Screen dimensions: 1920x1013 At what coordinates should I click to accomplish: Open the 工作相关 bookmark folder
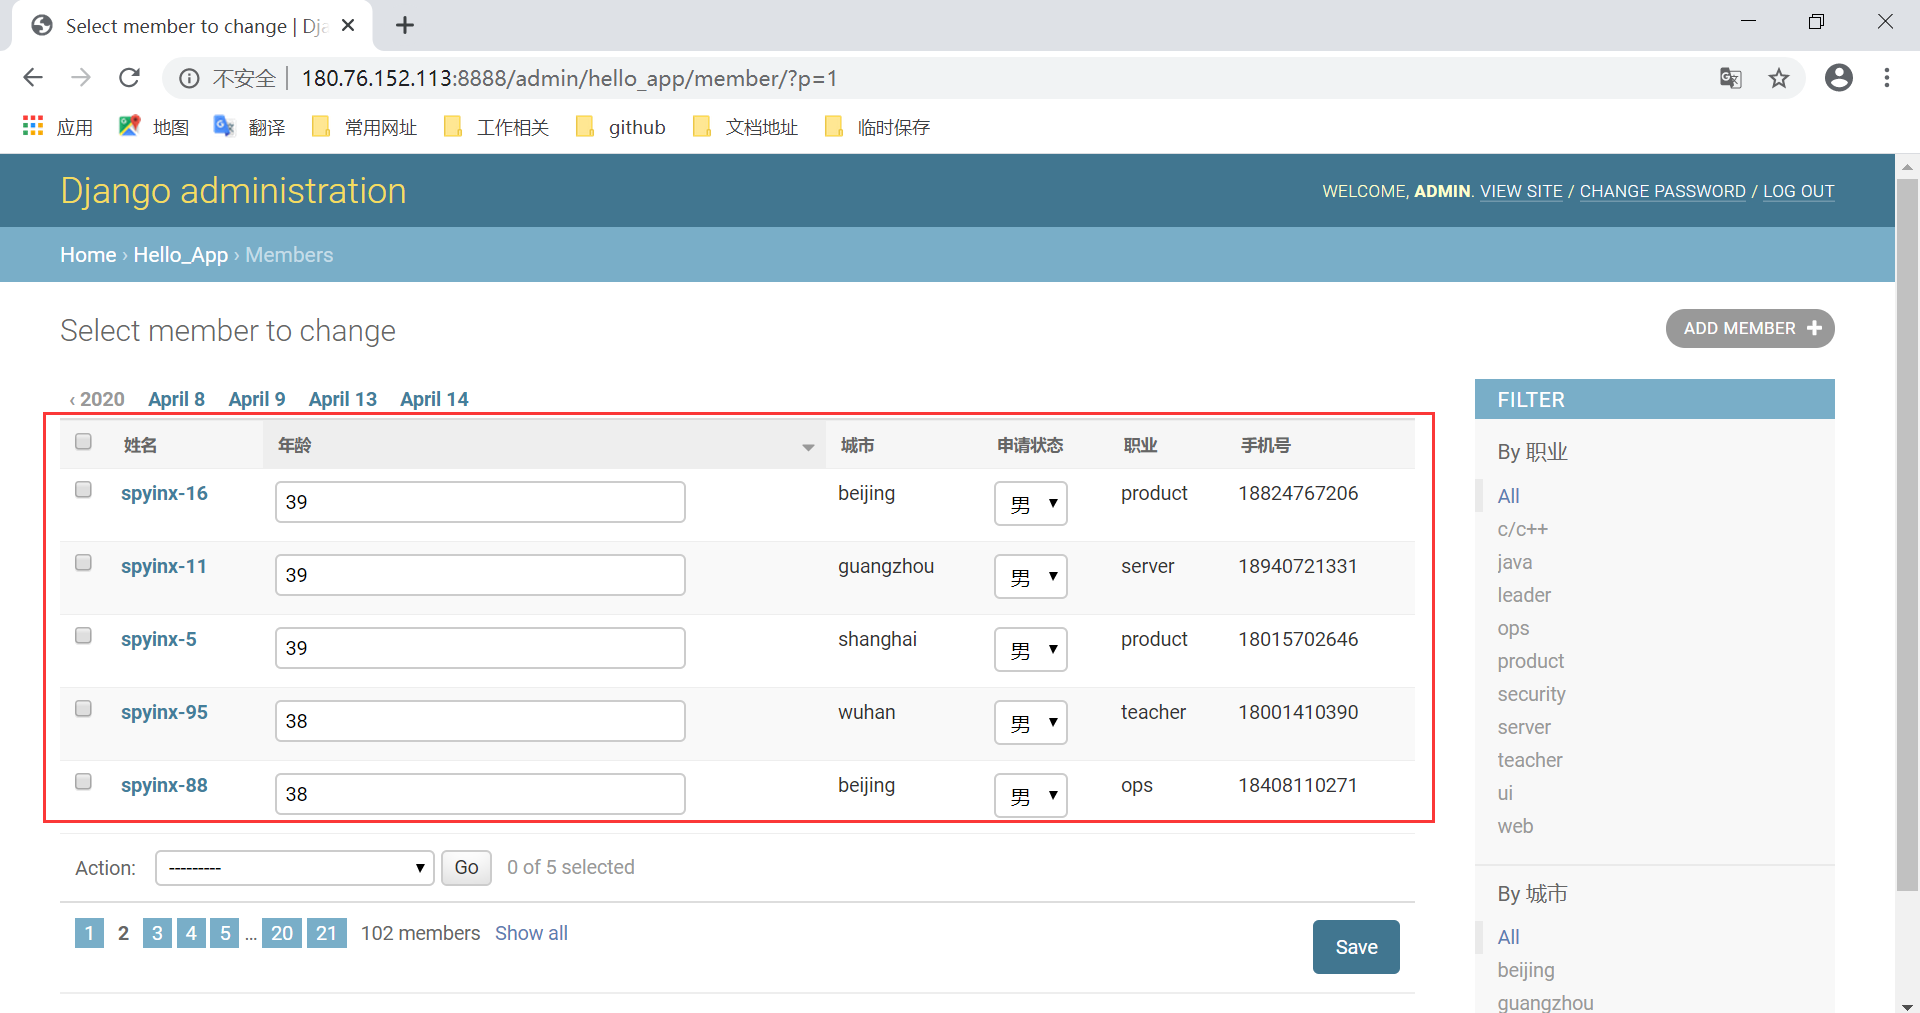[496, 127]
